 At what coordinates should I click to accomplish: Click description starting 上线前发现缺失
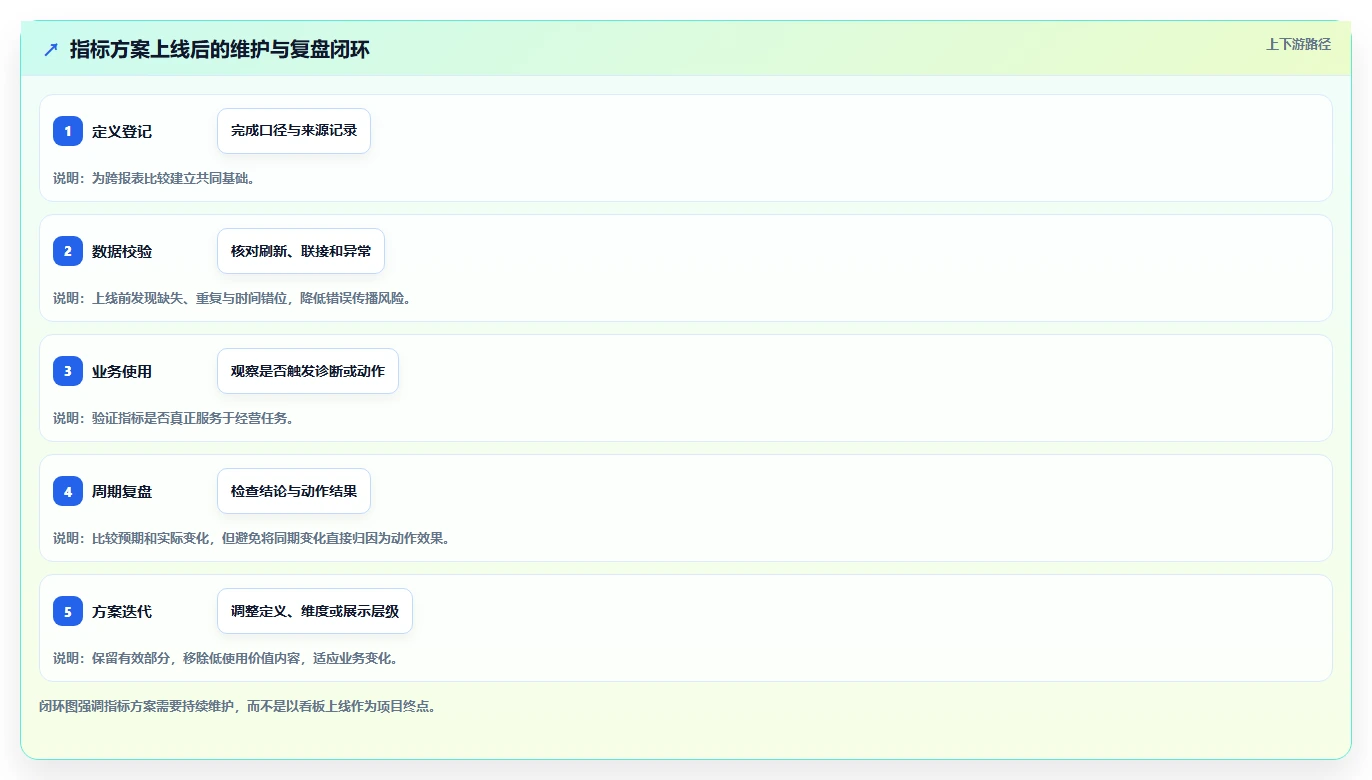pos(232,298)
